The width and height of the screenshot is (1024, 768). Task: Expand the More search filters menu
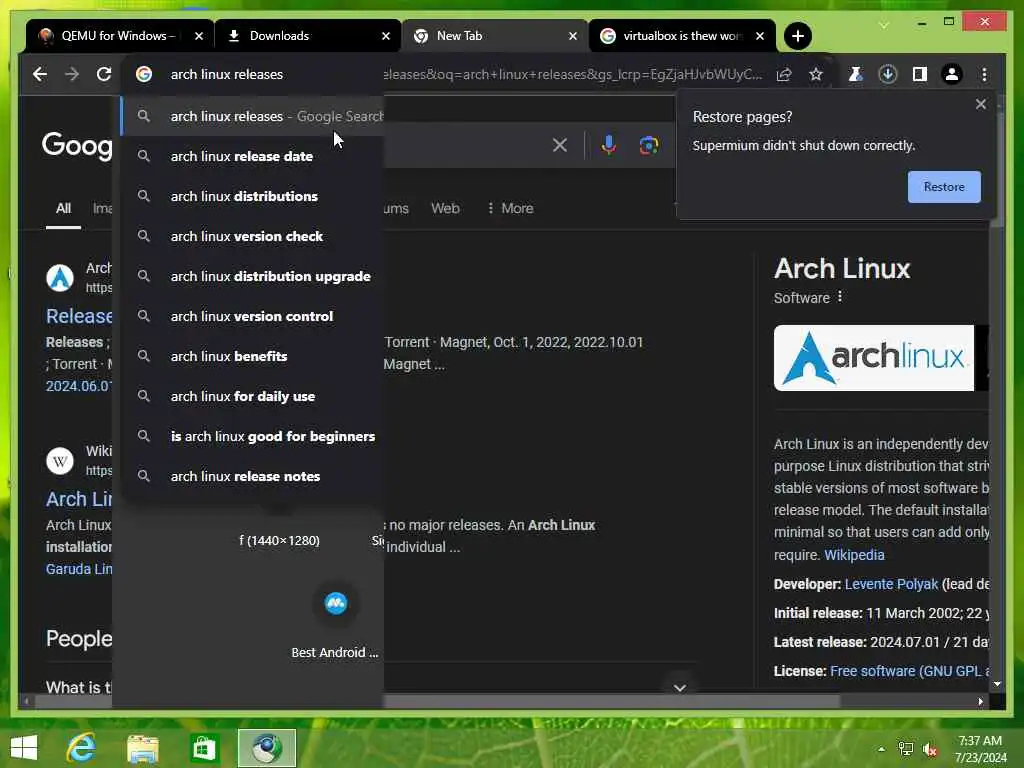[511, 208]
